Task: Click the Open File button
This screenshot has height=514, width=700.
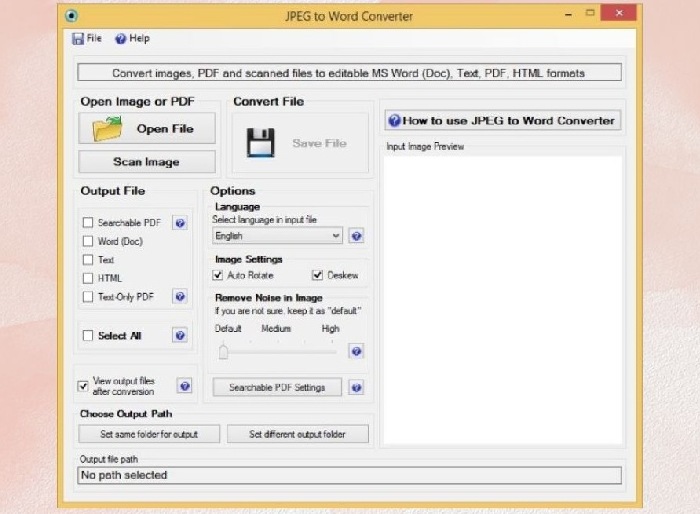Action: tap(147, 129)
